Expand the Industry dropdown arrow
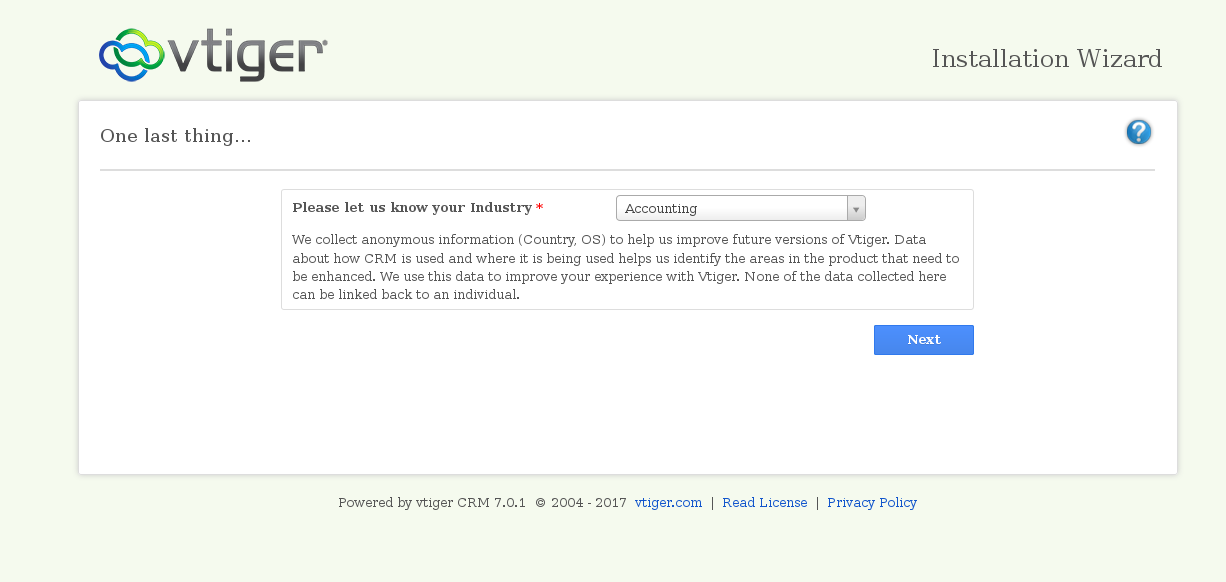The width and height of the screenshot is (1226, 582). point(856,208)
